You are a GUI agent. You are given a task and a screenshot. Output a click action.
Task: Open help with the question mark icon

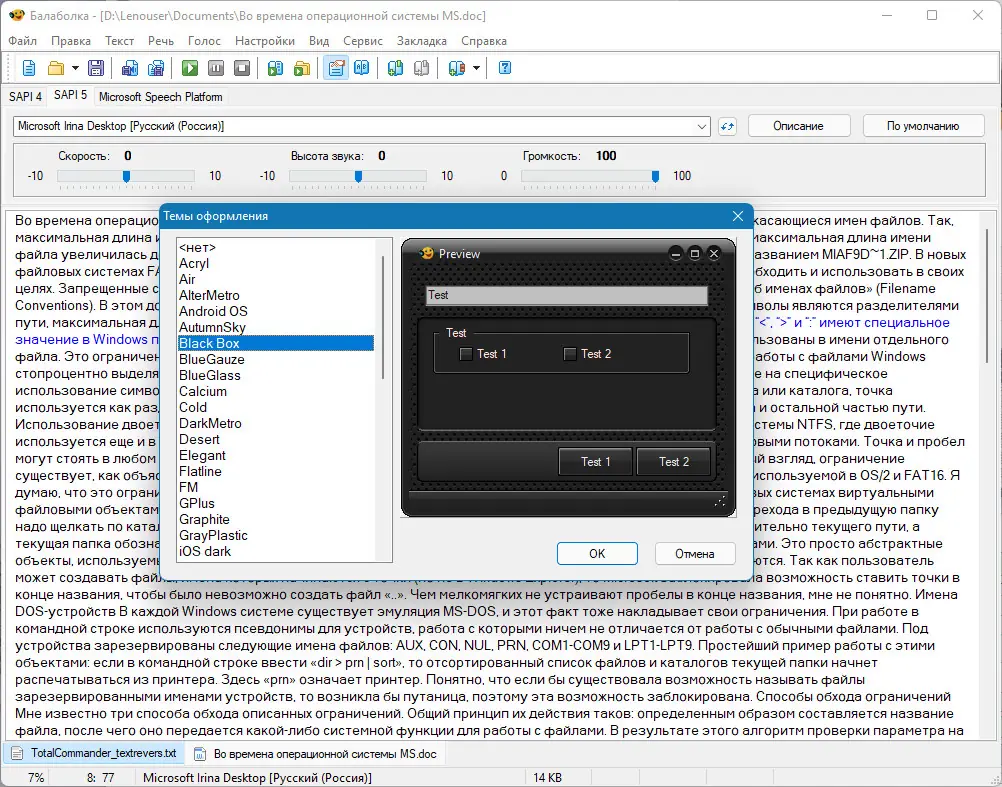[x=505, y=68]
